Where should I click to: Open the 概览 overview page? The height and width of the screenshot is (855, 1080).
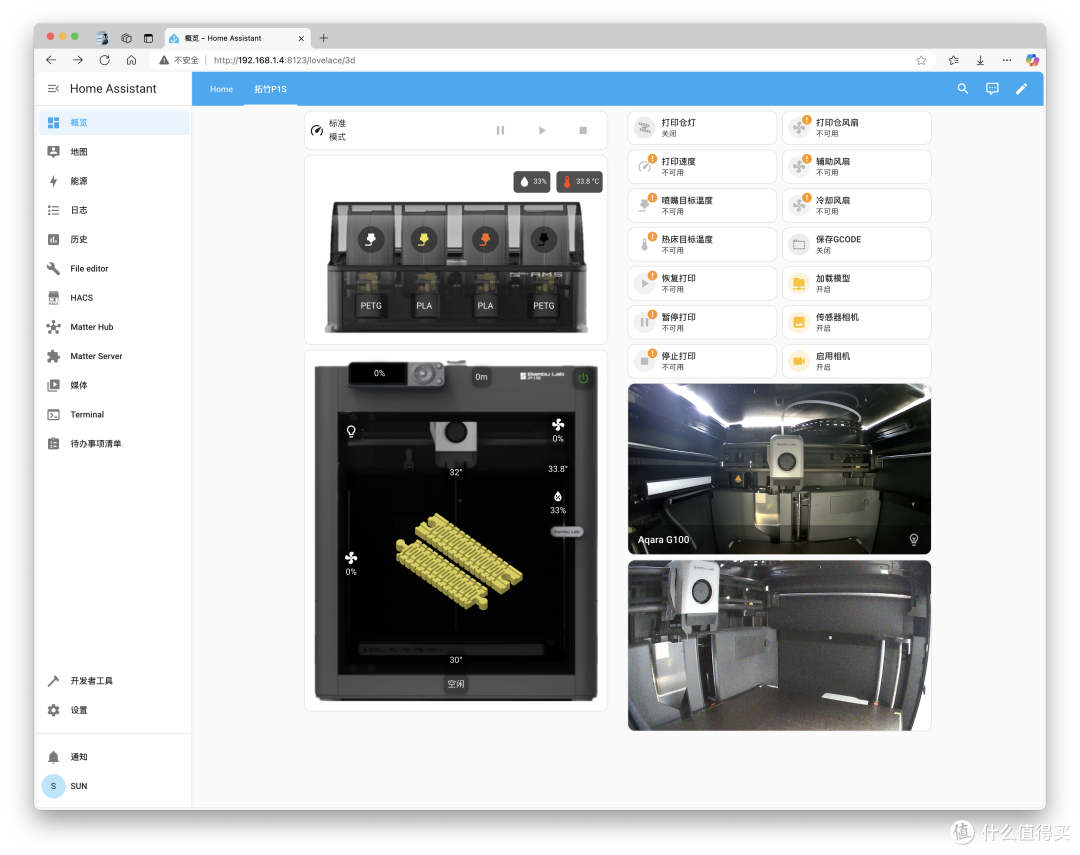click(114, 123)
